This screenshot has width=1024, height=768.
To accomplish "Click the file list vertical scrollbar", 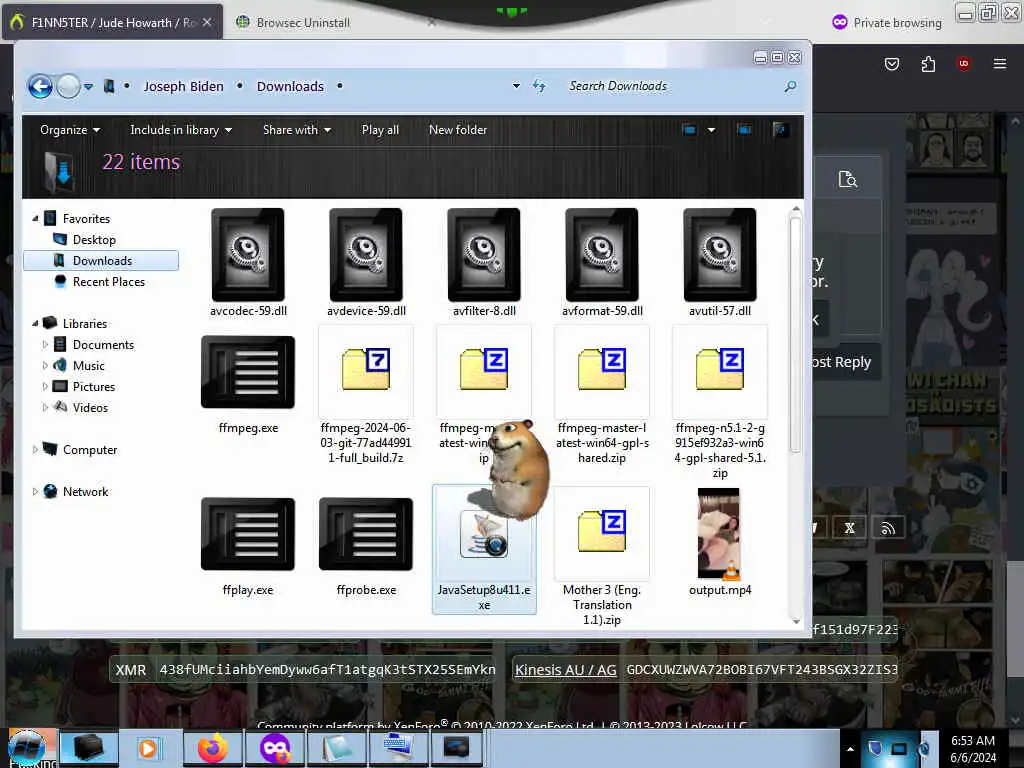I will point(795,333).
